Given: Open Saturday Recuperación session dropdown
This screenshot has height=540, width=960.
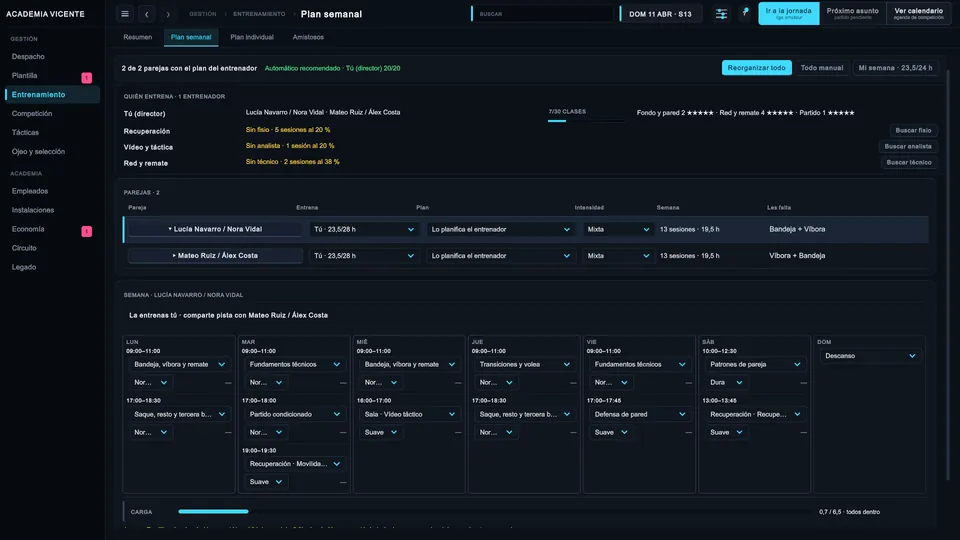Looking at the screenshot, I should 755,414.
